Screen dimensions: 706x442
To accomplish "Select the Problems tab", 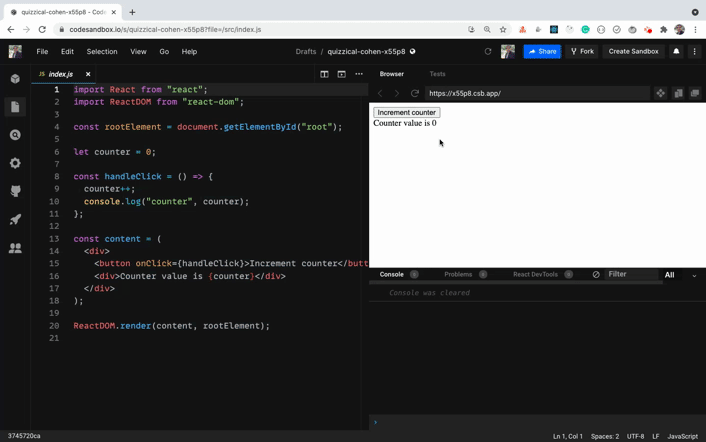I will pyautogui.click(x=458, y=275).
